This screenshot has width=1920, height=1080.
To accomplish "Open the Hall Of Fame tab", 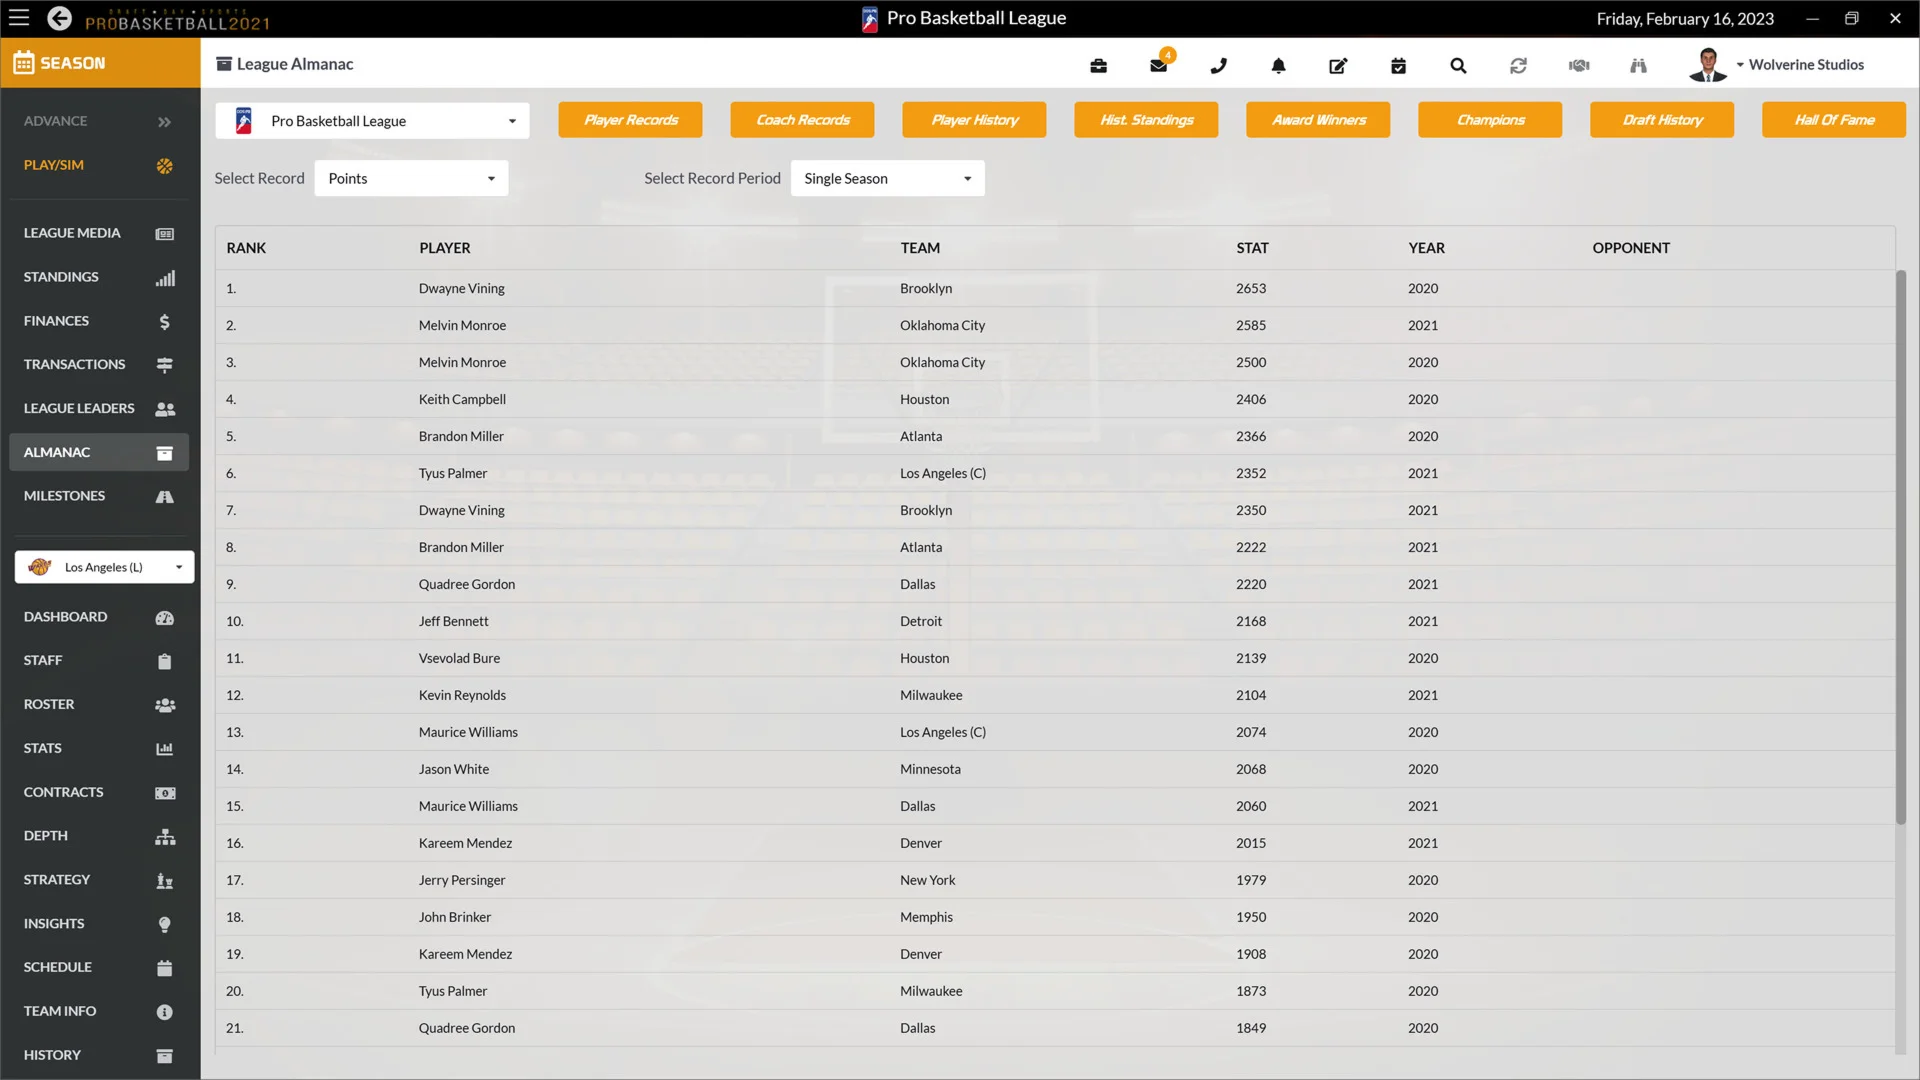I will point(1833,120).
